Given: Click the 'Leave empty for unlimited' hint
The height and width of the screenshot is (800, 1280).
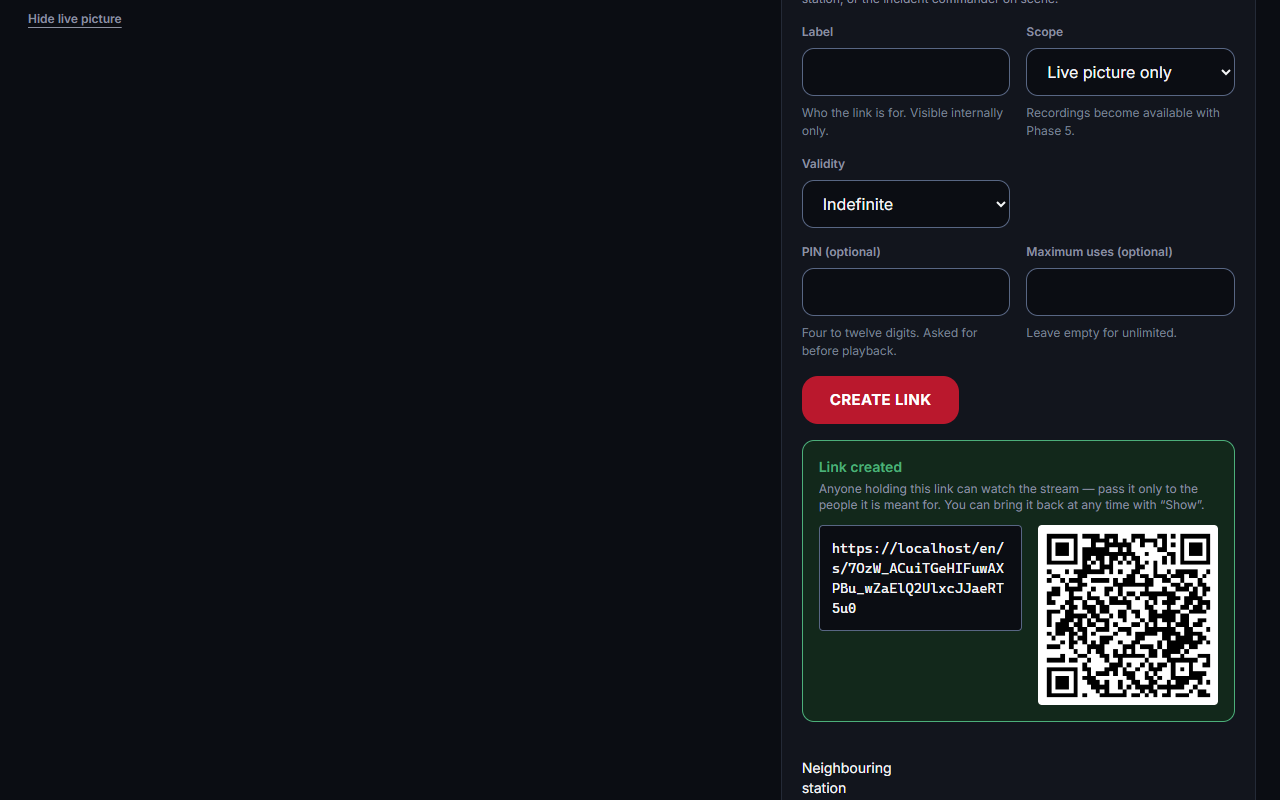Looking at the screenshot, I should click(1101, 333).
